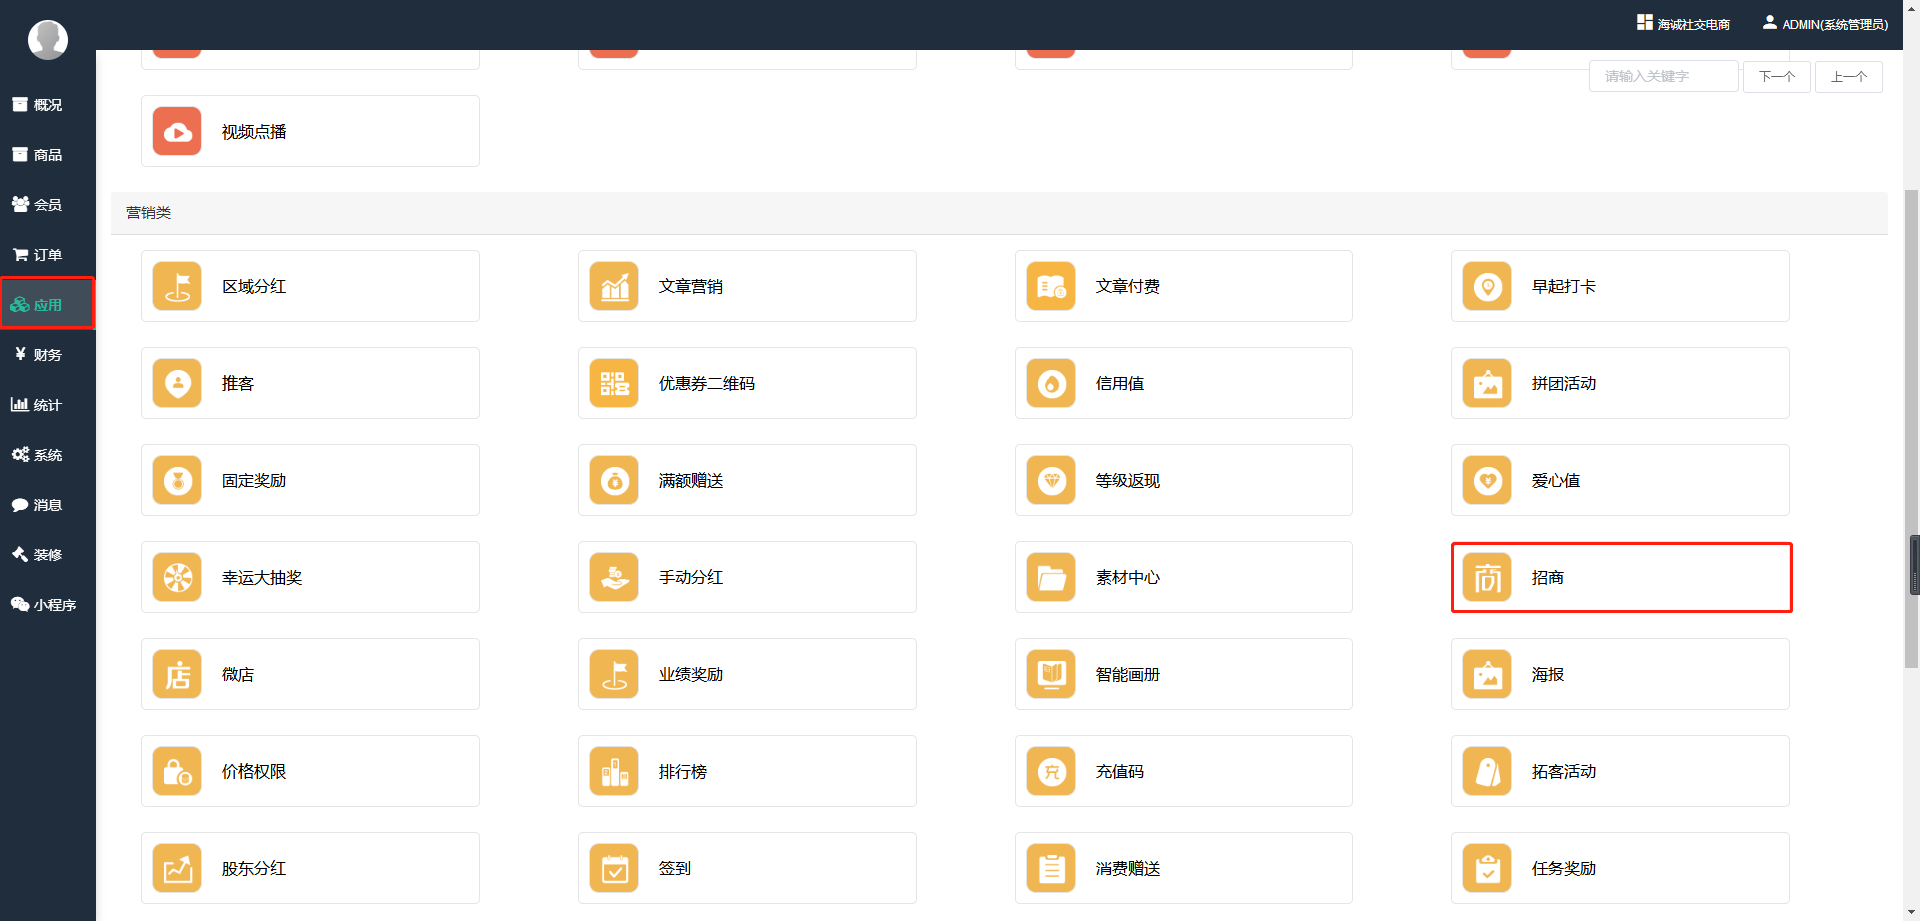Image resolution: width=1920 pixels, height=921 pixels.
Task: Click the 素材中心 folder icon
Action: pos(1051,578)
